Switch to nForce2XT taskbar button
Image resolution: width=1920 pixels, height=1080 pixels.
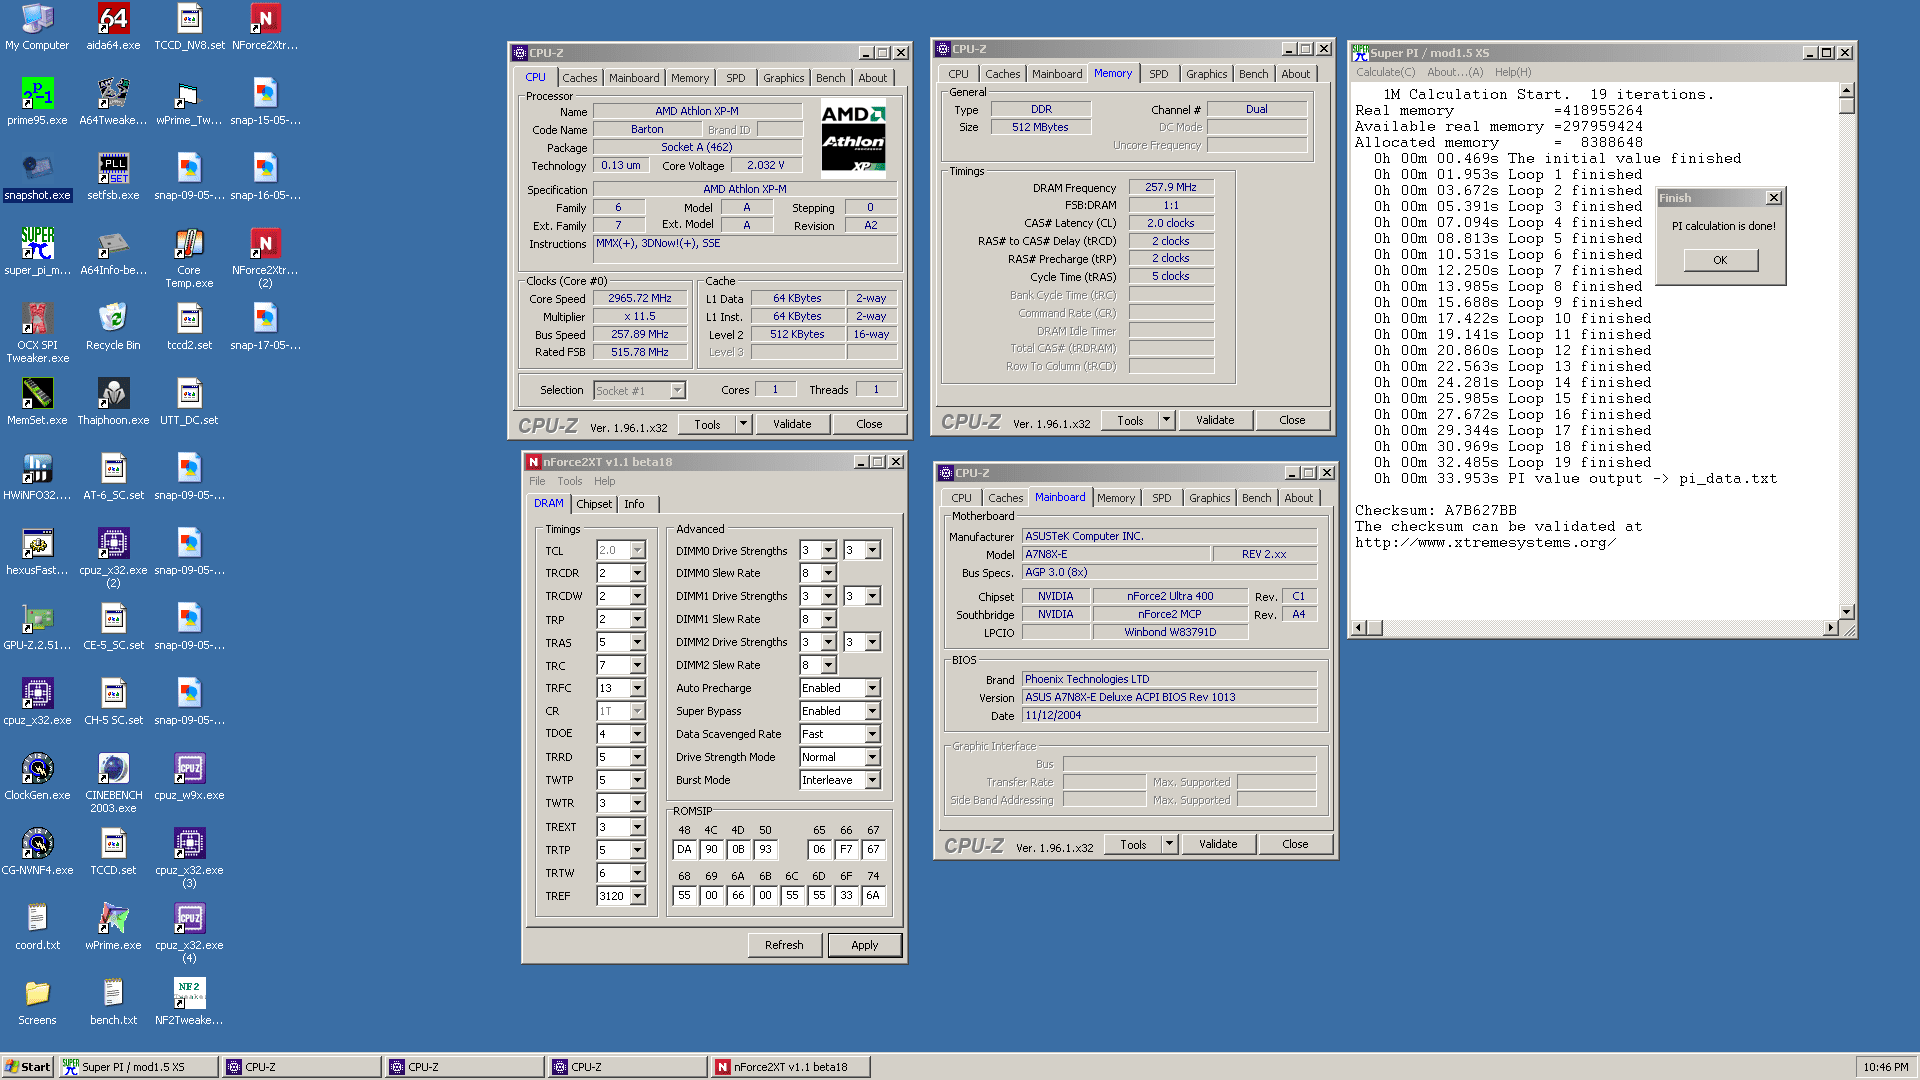pyautogui.click(x=790, y=1067)
